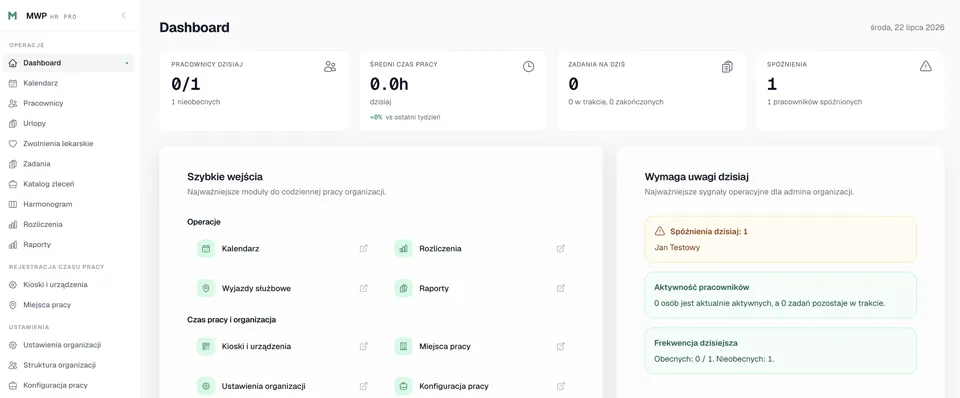Viewport: 960px width, 398px height.
Task: Click the '1 nieobecnych' text in Pracownicy card
Action: (x=195, y=102)
